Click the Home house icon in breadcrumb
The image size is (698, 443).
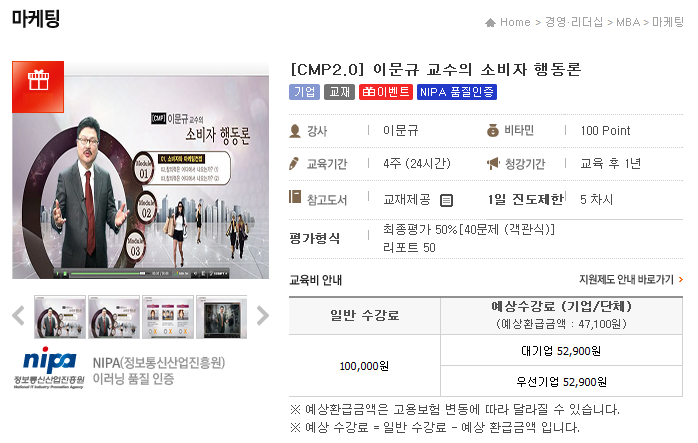(x=490, y=22)
